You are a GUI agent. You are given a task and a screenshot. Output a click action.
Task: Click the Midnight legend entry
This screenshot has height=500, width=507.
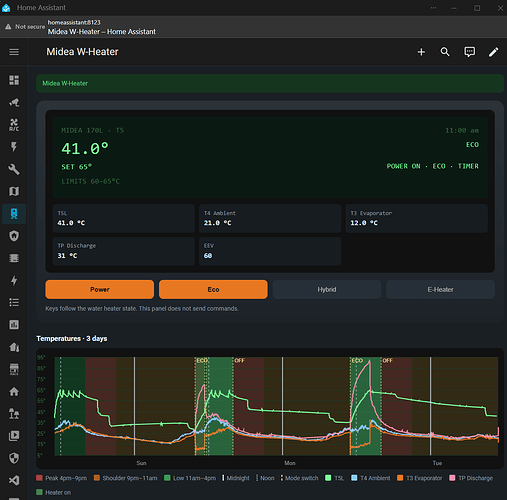[x=236, y=478]
